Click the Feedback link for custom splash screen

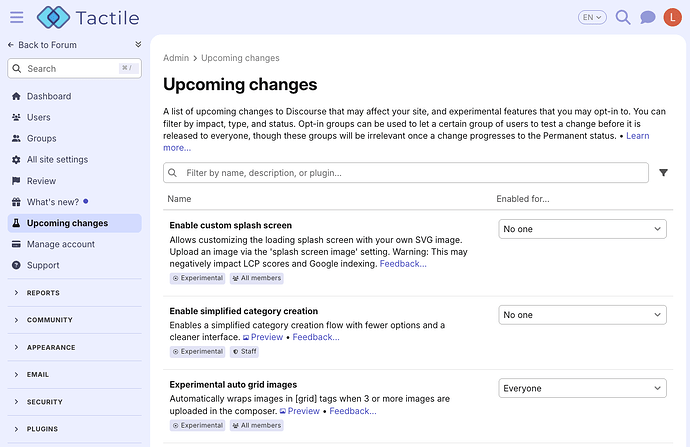point(403,264)
